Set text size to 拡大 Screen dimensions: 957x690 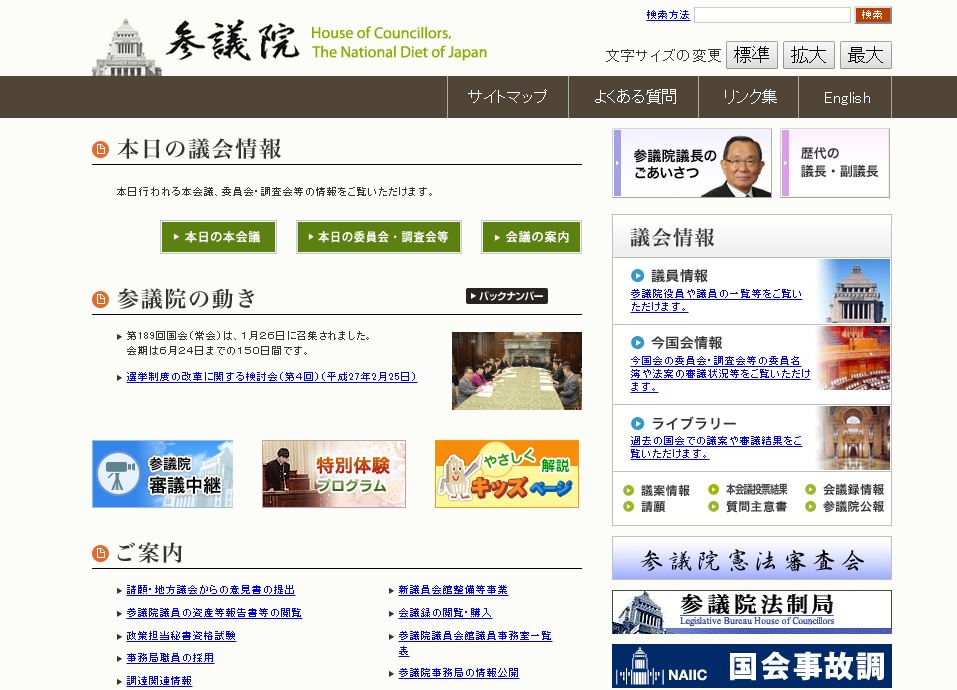click(809, 55)
